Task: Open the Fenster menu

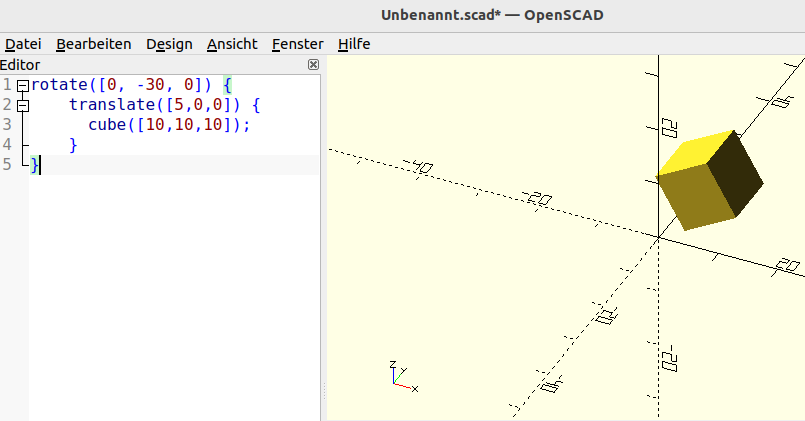Action: click(297, 44)
